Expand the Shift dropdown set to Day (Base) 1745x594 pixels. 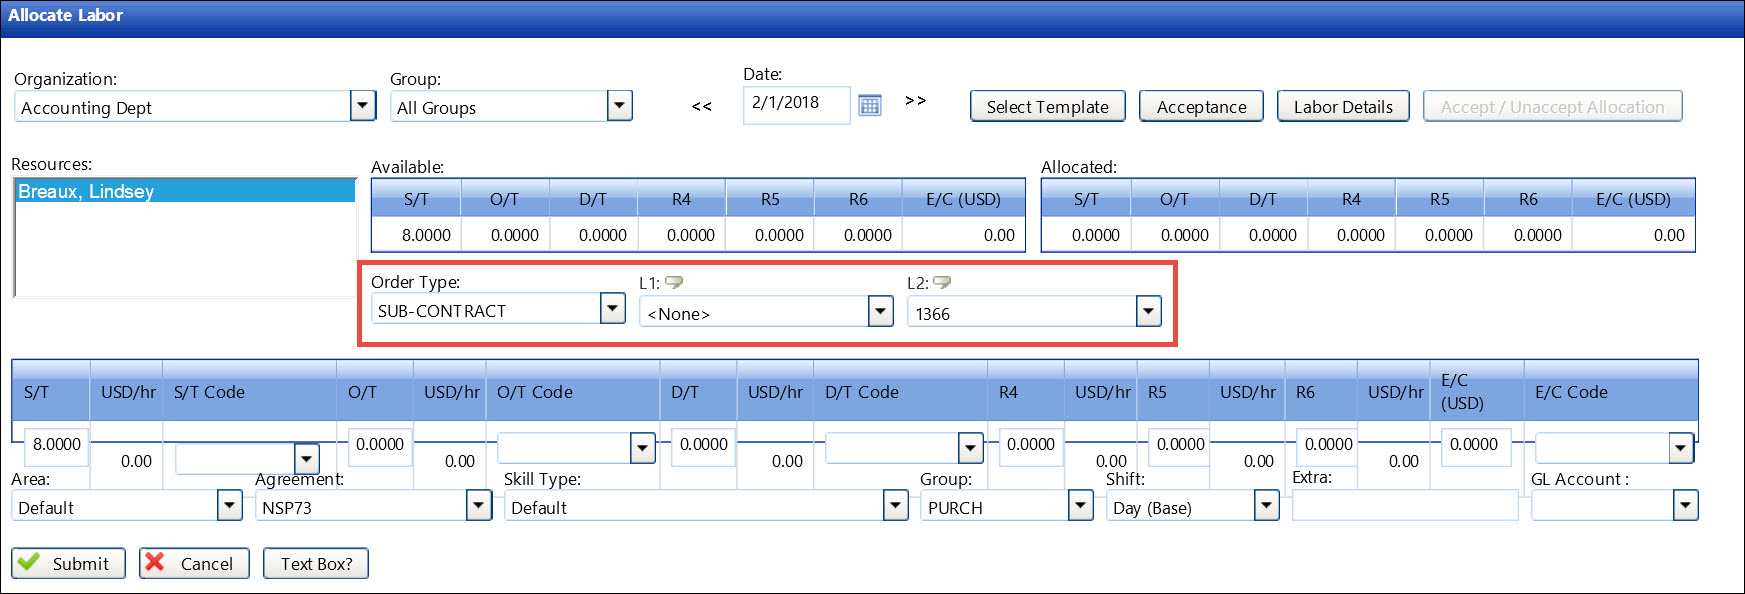pyautogui.click(x=1267, y=506)
